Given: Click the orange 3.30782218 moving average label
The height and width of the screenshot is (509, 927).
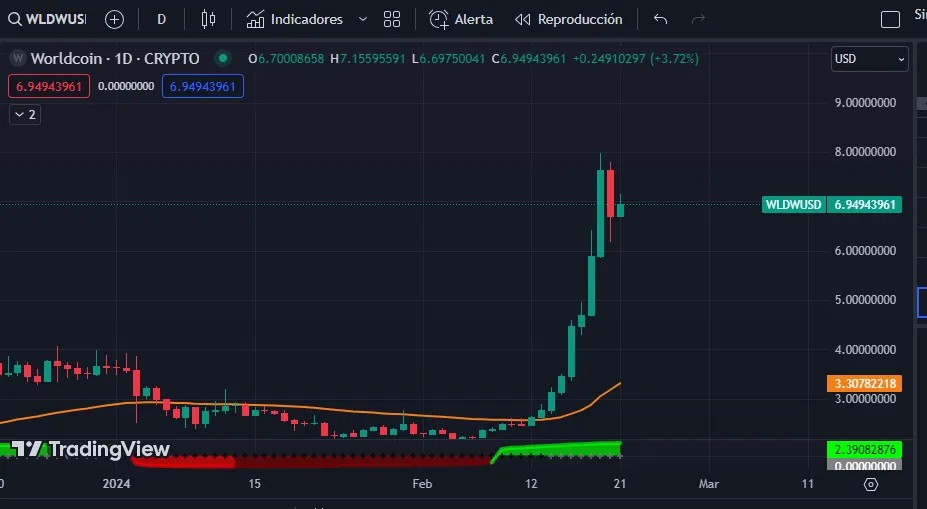Looking at the screenshot, I should tap(864, 384).
